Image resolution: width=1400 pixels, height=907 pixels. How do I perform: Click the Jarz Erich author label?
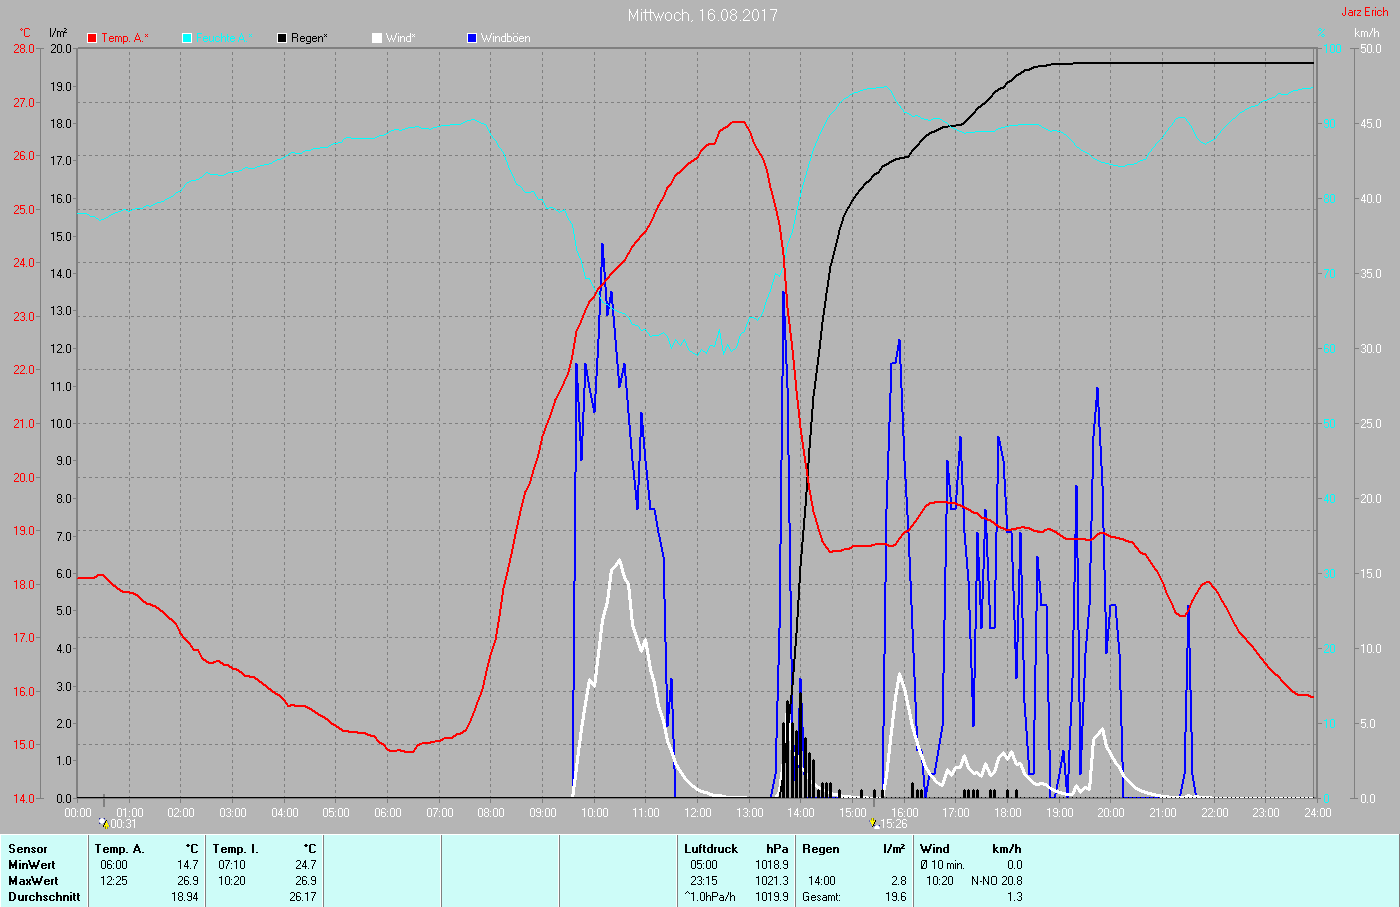1364,12
